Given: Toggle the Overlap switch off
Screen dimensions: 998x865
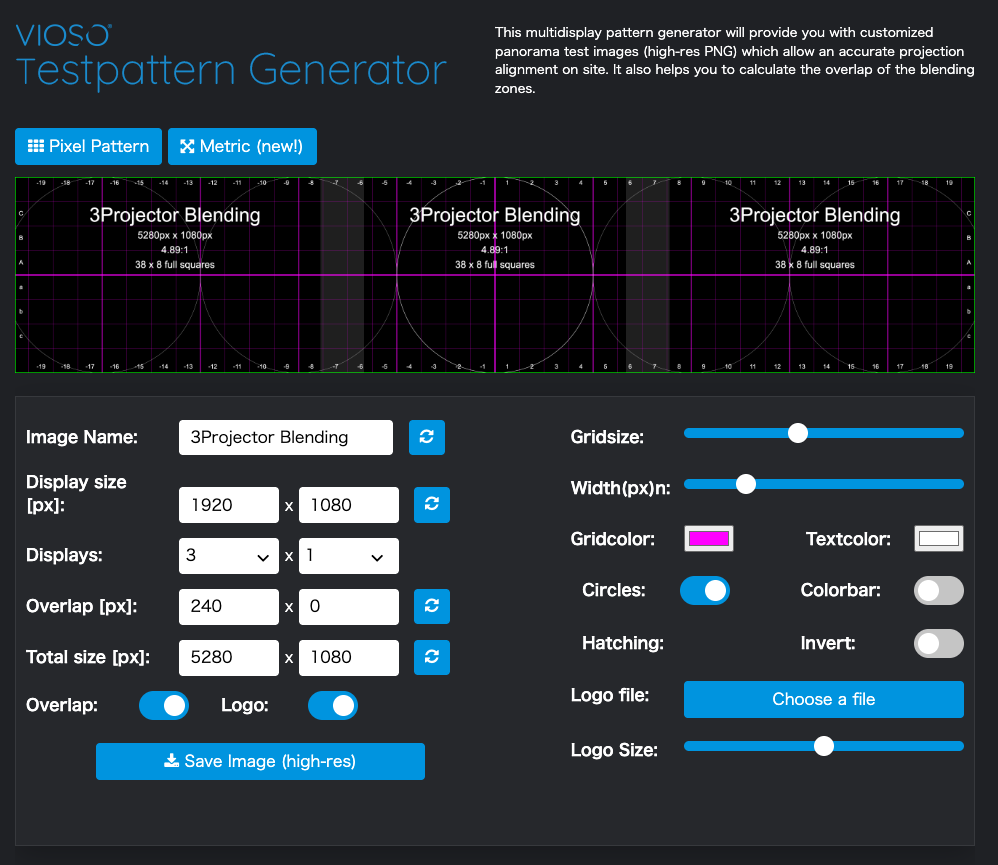Looking at the screenshot, I should coord(164,705).
